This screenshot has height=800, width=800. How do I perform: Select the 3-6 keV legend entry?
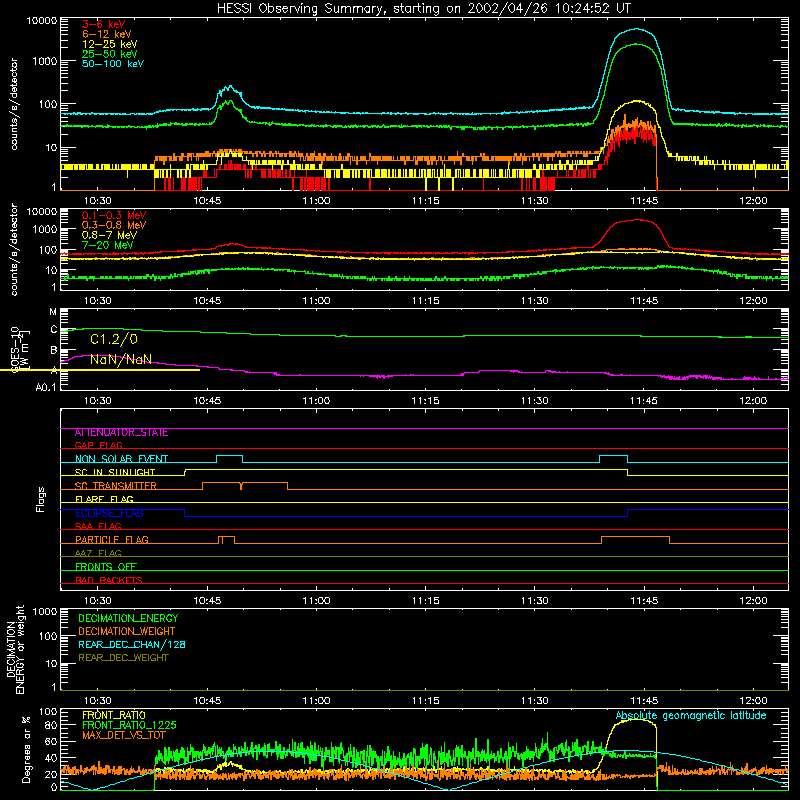click(103, 24)
